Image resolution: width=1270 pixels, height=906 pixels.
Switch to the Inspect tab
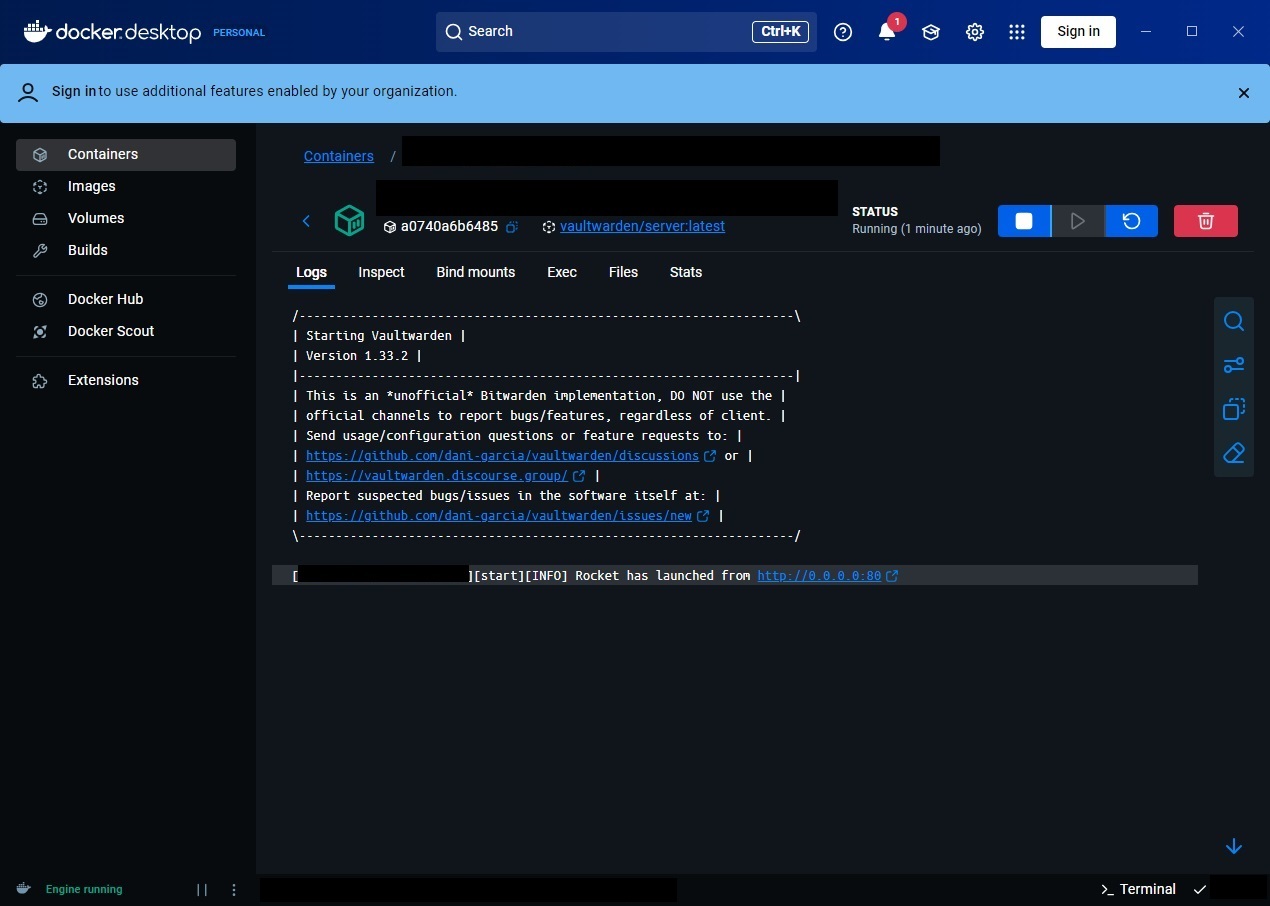point(381,272)
